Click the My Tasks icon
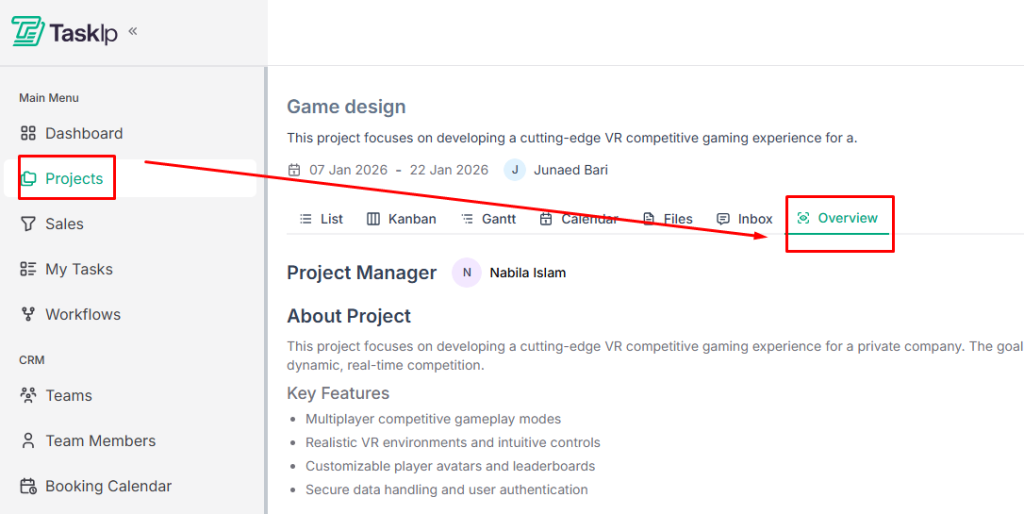 pyautogui.click(x=28, y=269)
